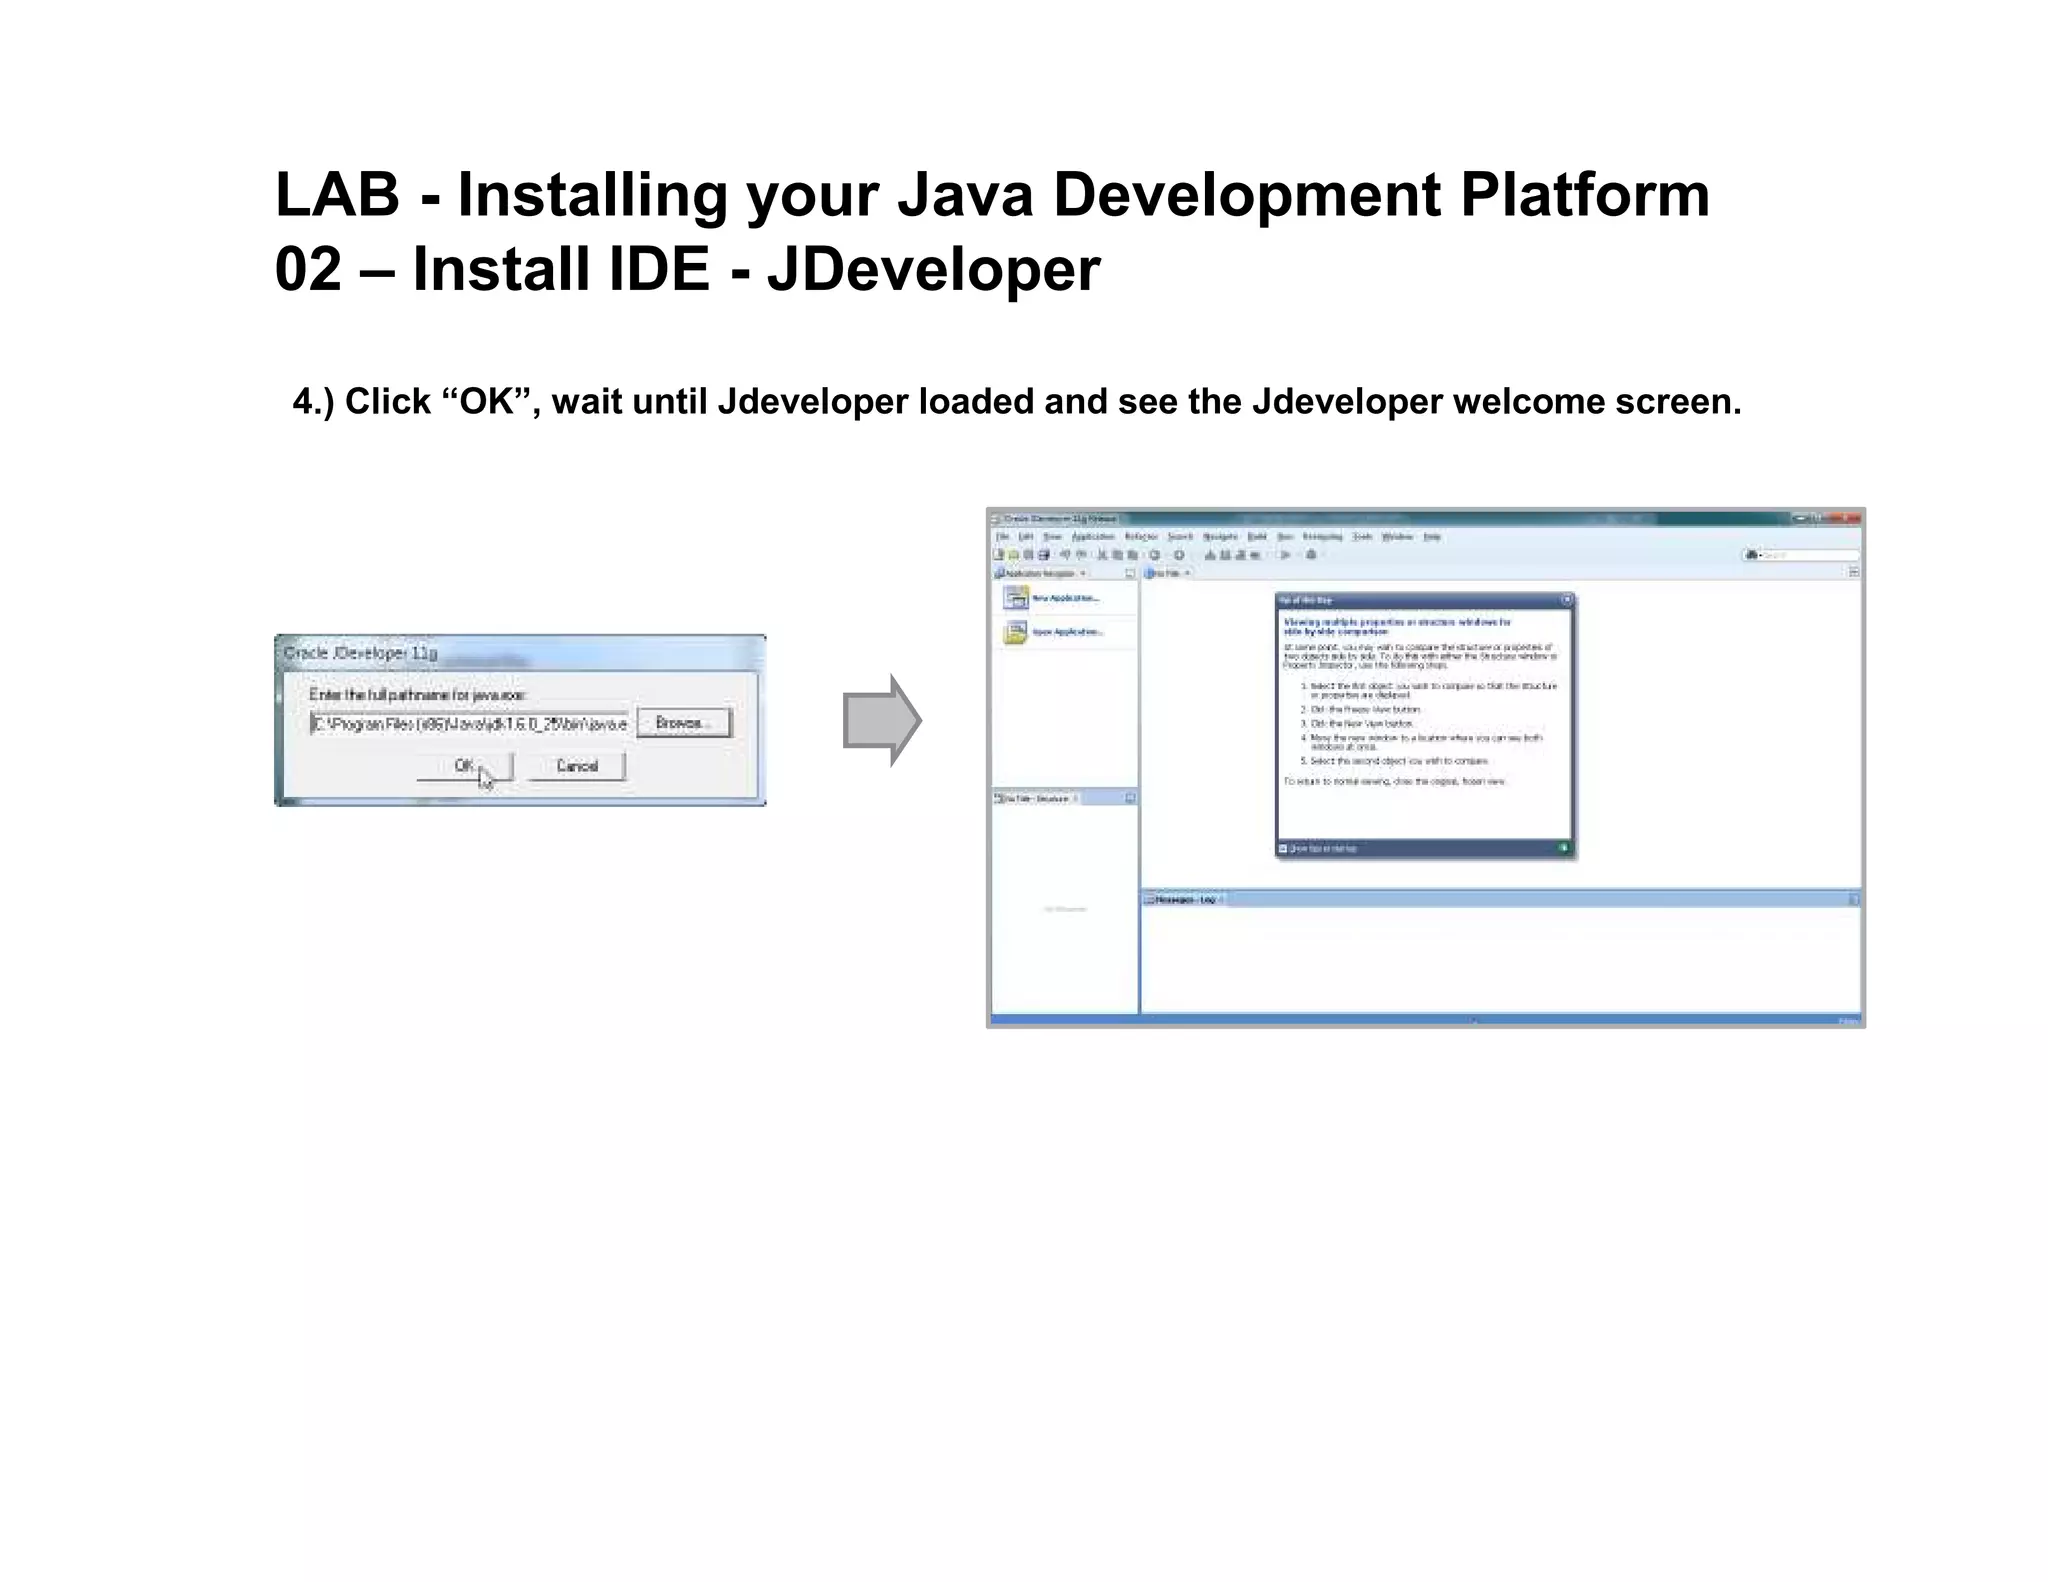Open the Application Navigator dropdown arrow
2048x1582 pixels.
pos(1083,573)
